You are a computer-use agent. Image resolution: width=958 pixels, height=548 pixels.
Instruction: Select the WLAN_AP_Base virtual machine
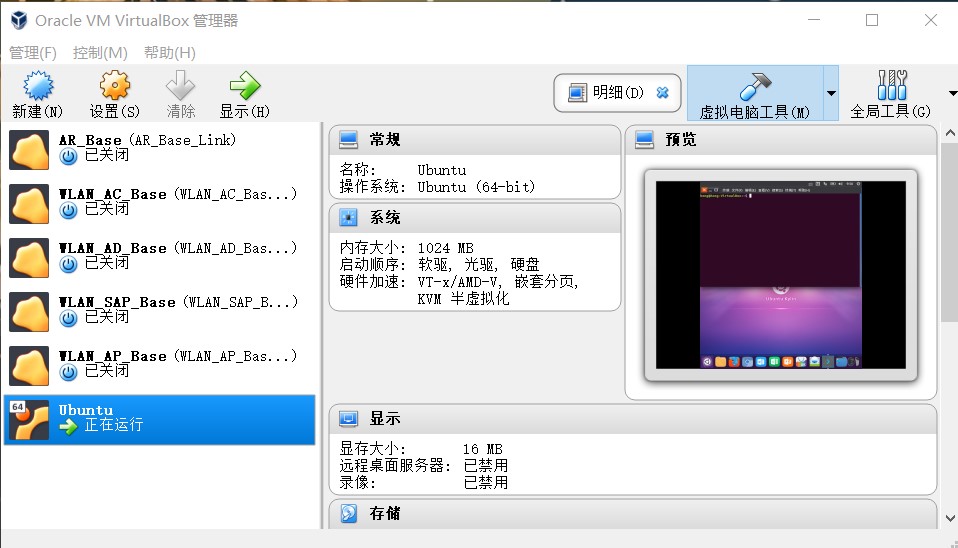(159, 365)
